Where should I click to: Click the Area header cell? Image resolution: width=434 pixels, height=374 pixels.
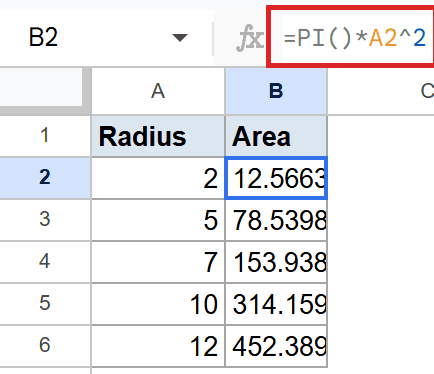(x=276, y=136)
